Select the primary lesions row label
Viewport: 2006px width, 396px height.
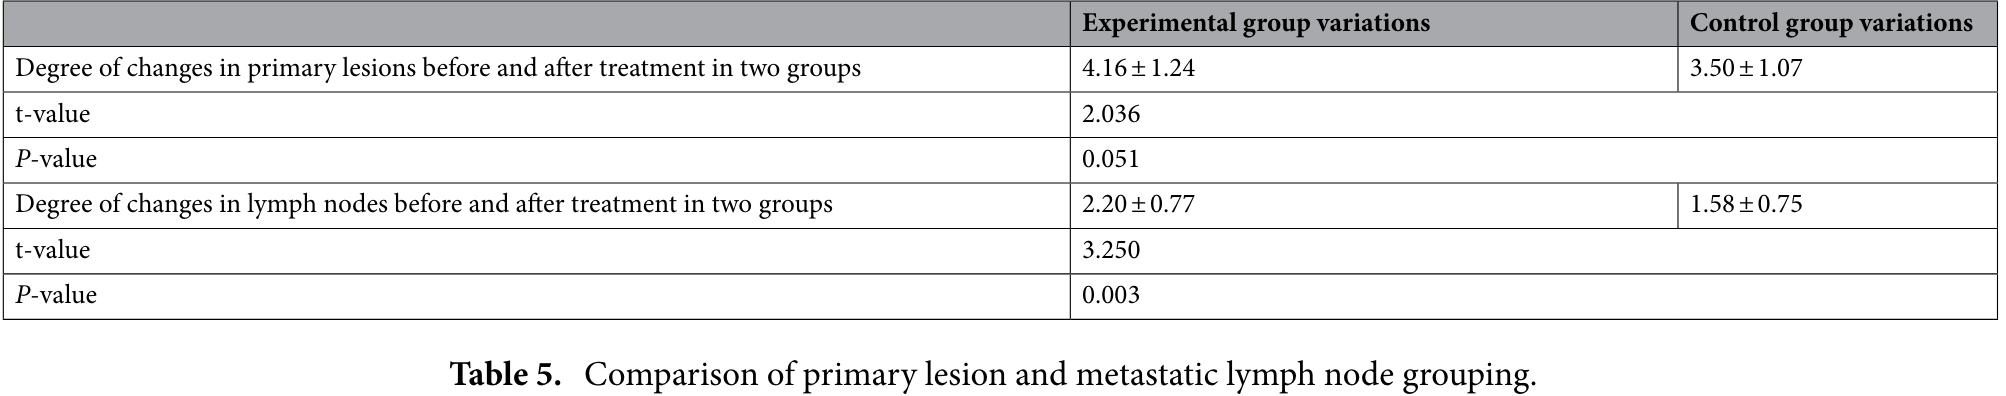point(438,69)
